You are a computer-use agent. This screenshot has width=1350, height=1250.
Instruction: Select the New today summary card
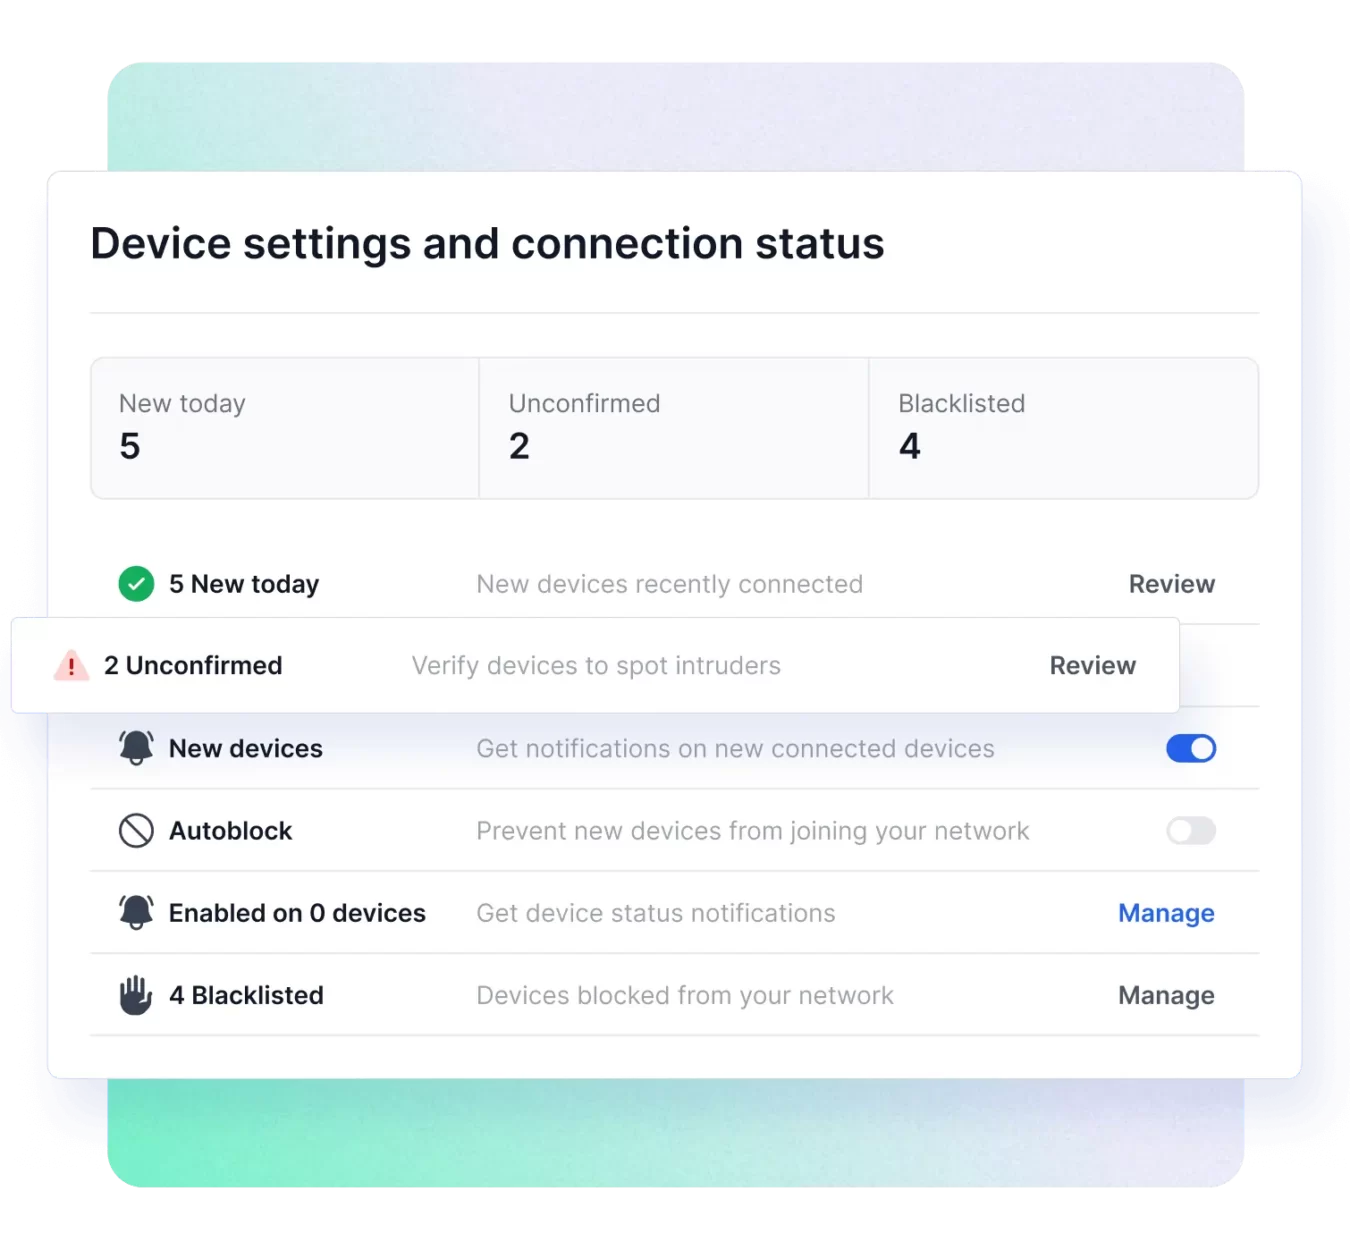point(285,428)
